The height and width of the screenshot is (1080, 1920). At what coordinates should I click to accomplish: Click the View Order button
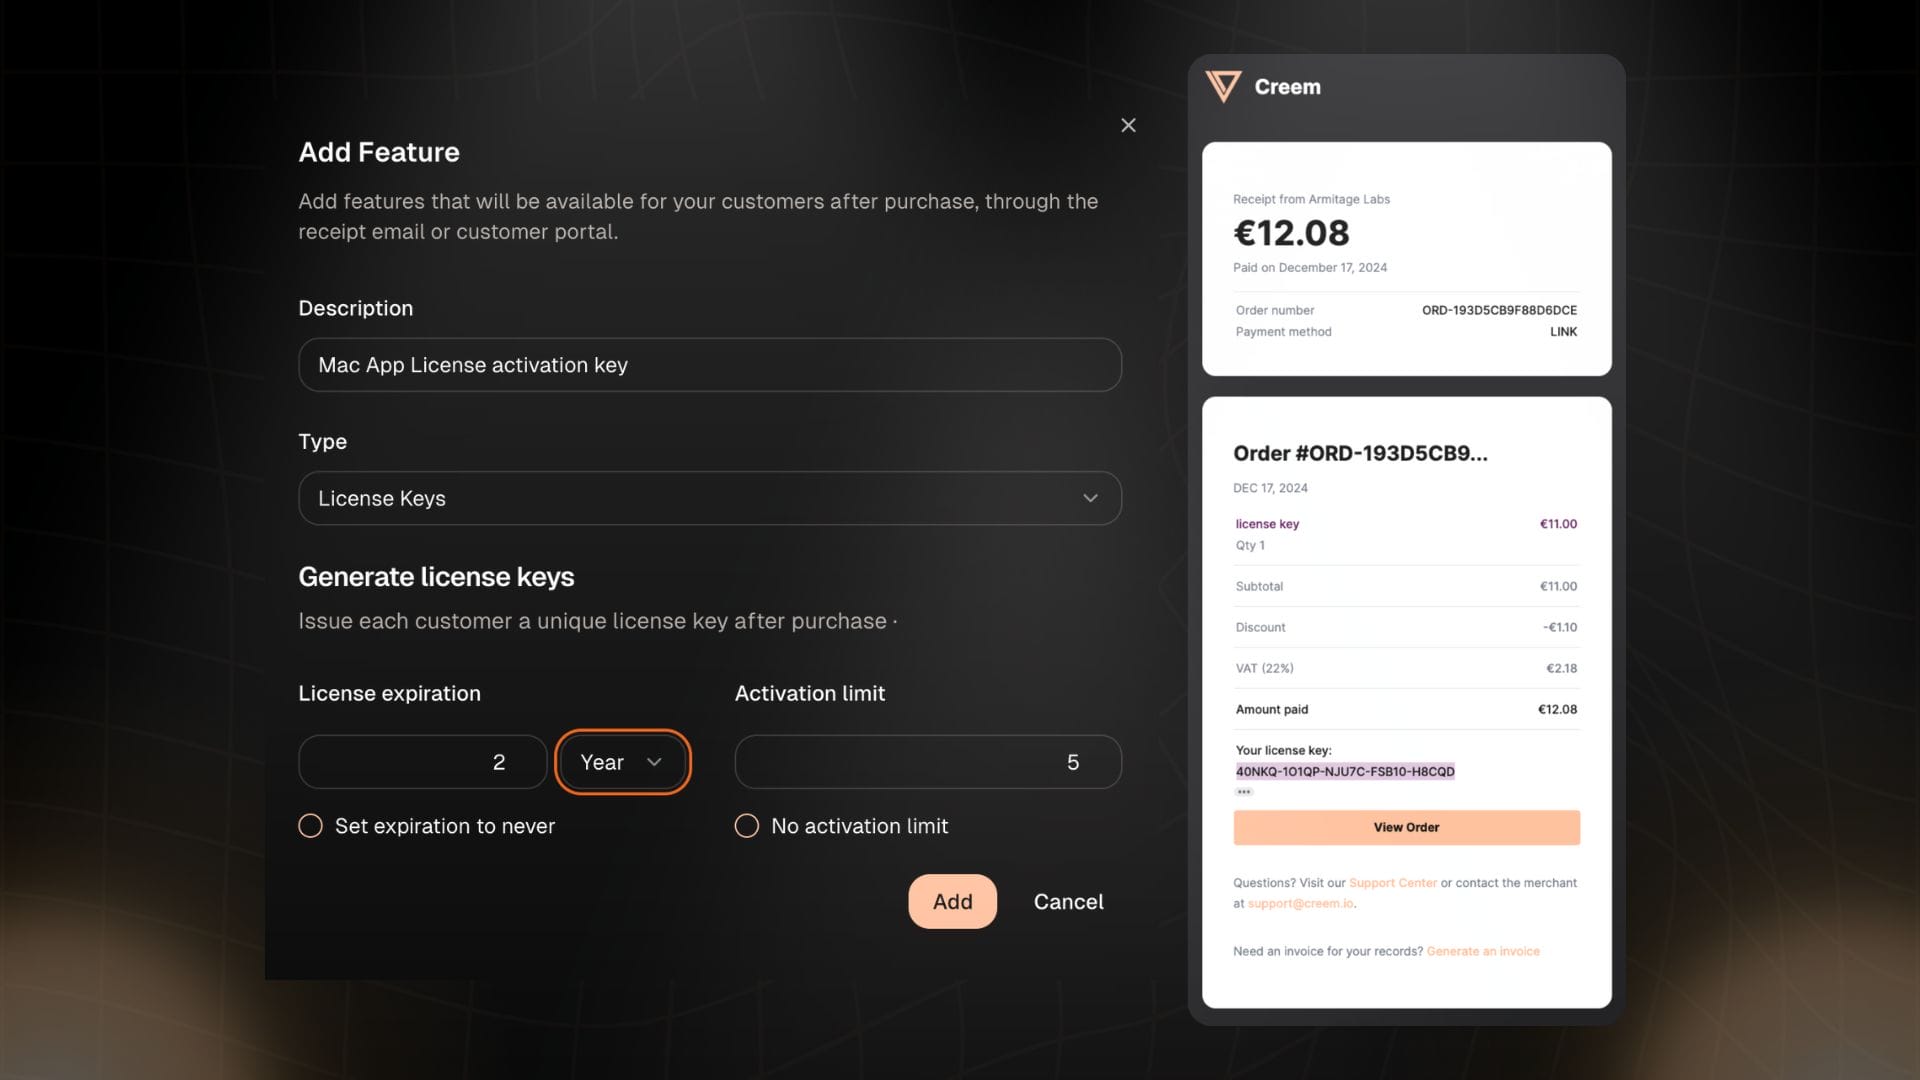pos(1406,827)
